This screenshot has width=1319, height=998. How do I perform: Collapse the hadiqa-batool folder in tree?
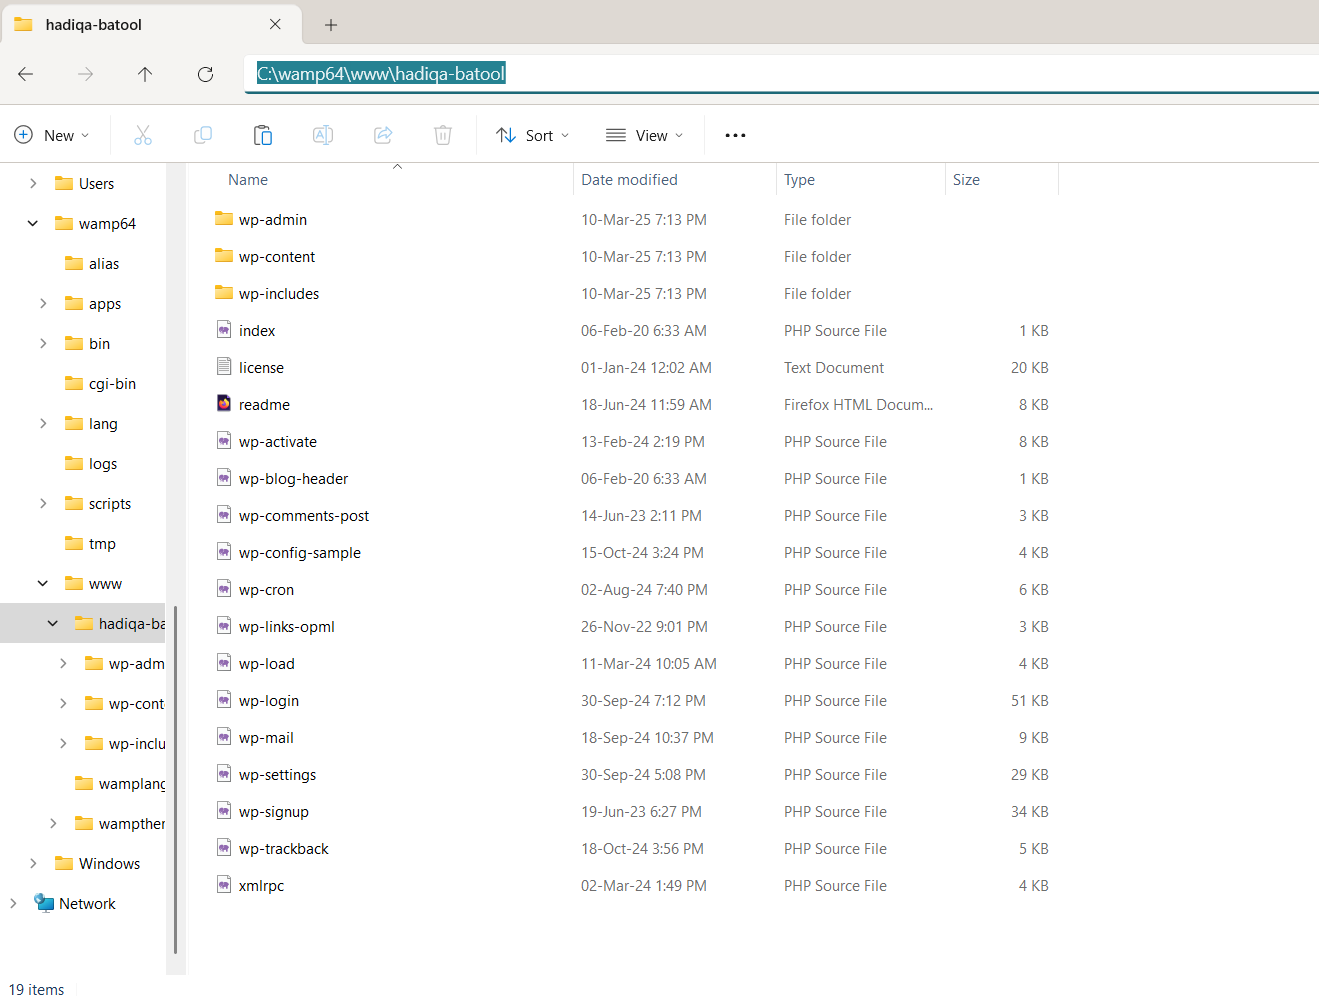[53, 623]
